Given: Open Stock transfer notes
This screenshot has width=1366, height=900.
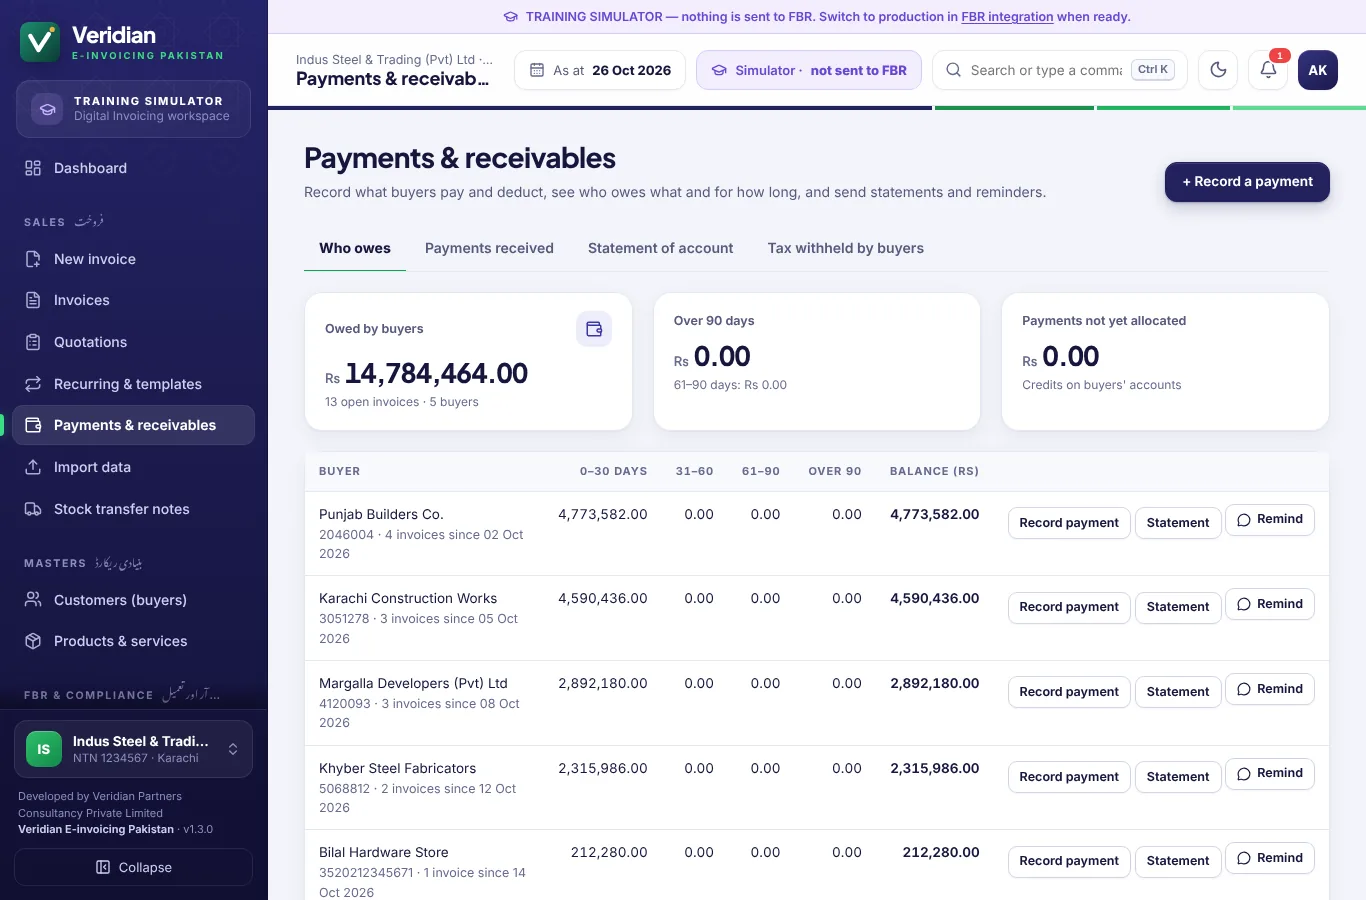Looking at the screenshot, I should (x=133, y=509).
